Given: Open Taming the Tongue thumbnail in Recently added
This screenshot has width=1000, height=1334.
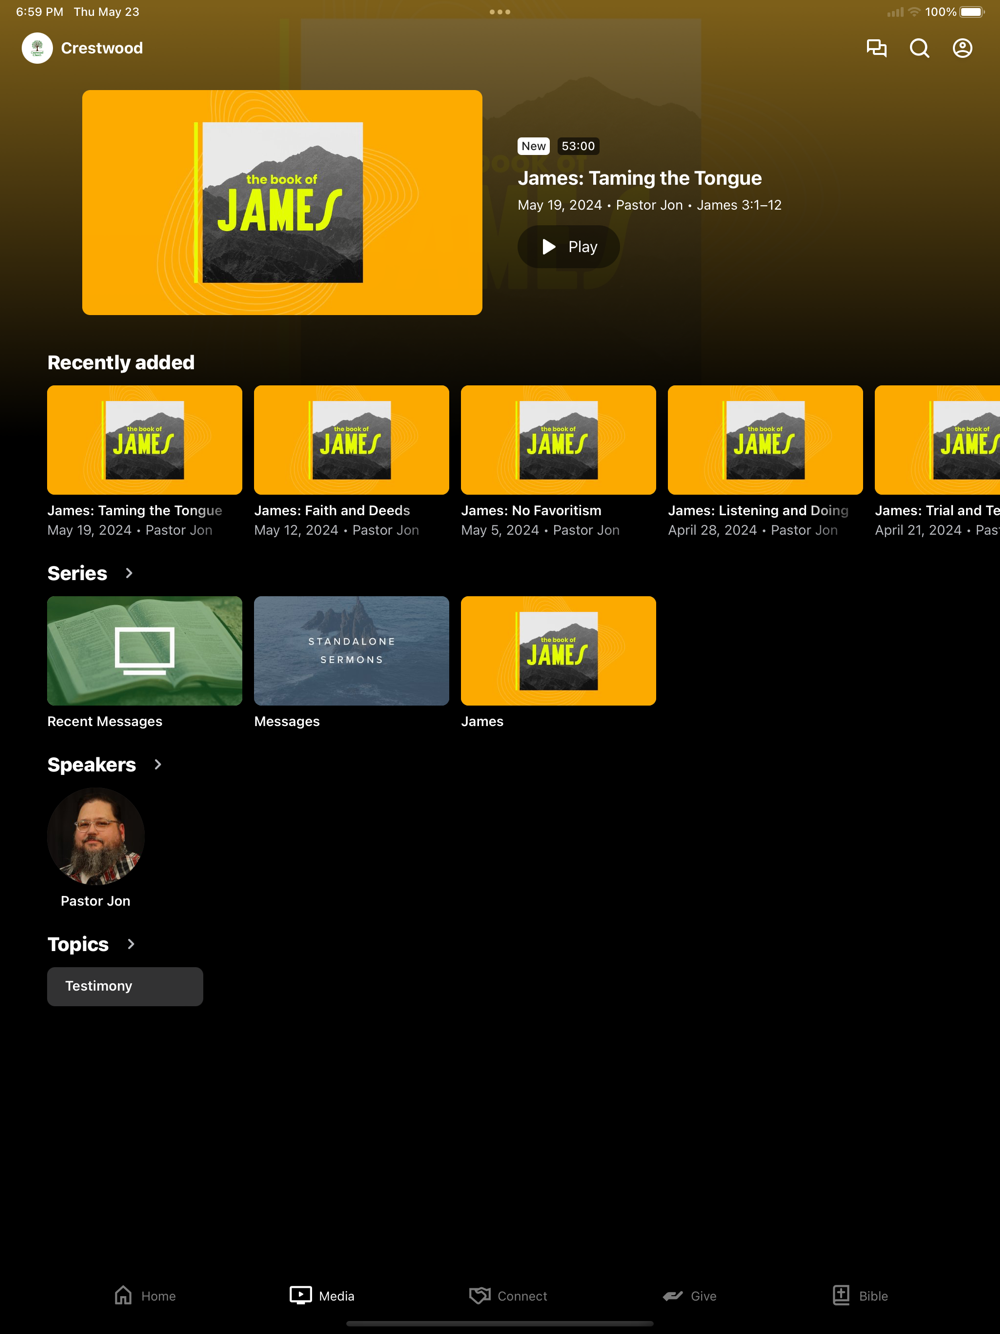Looking at the screenshot, I should pyautogui.click(x=145, y=440).
